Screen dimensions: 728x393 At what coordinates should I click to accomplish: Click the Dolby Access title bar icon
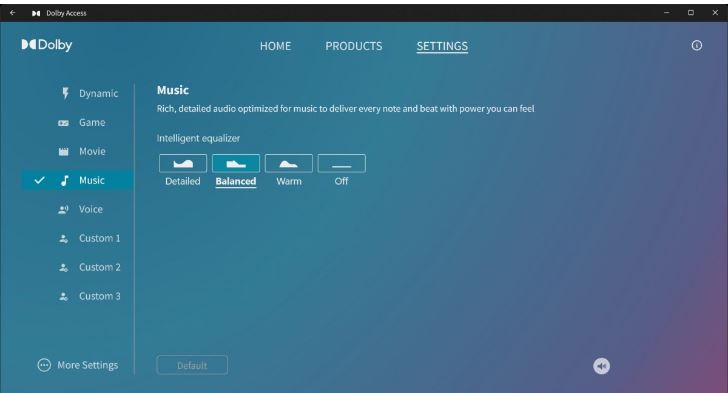(x=36, y=13)
